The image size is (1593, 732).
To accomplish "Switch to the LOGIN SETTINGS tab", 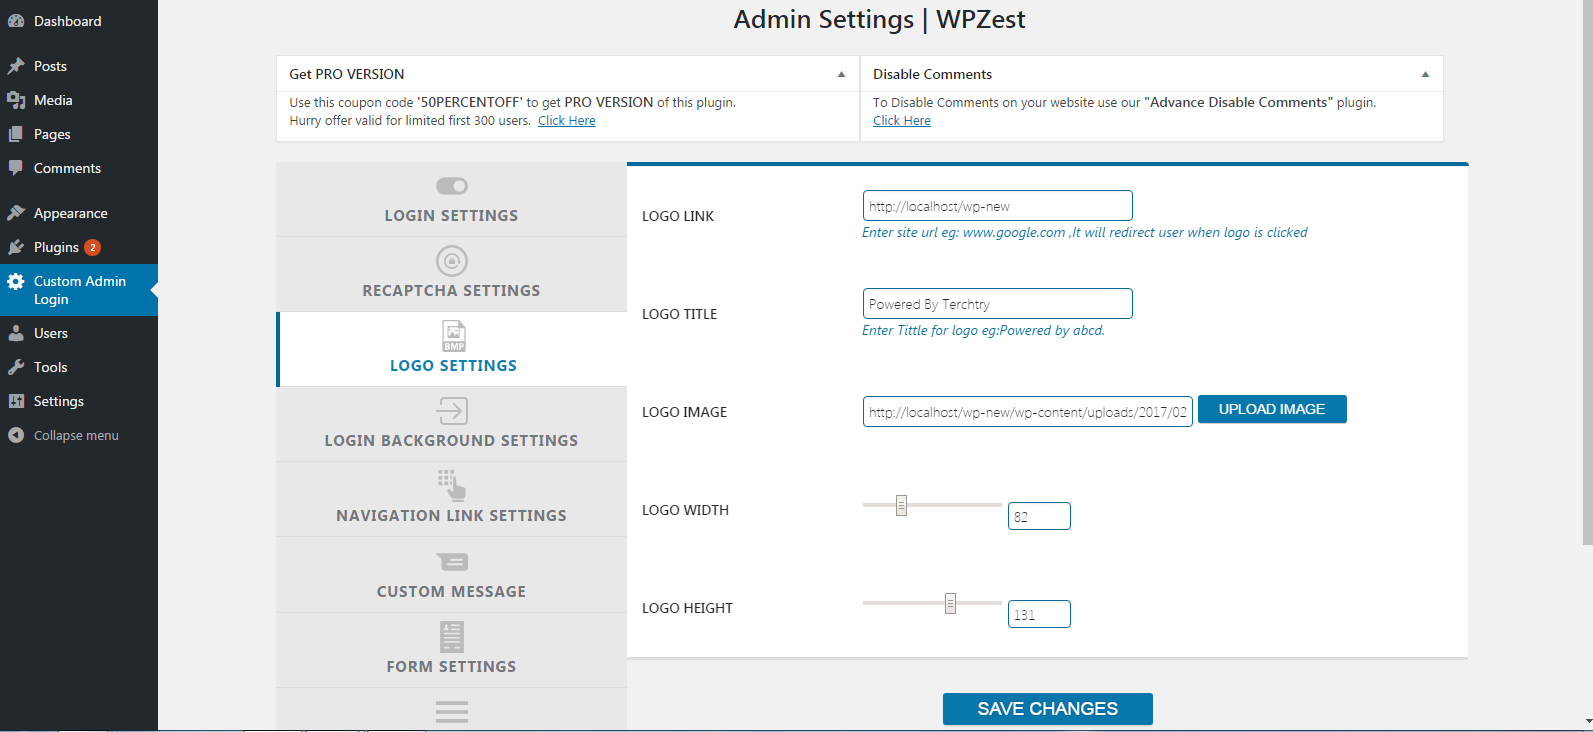I will (451, 214).
